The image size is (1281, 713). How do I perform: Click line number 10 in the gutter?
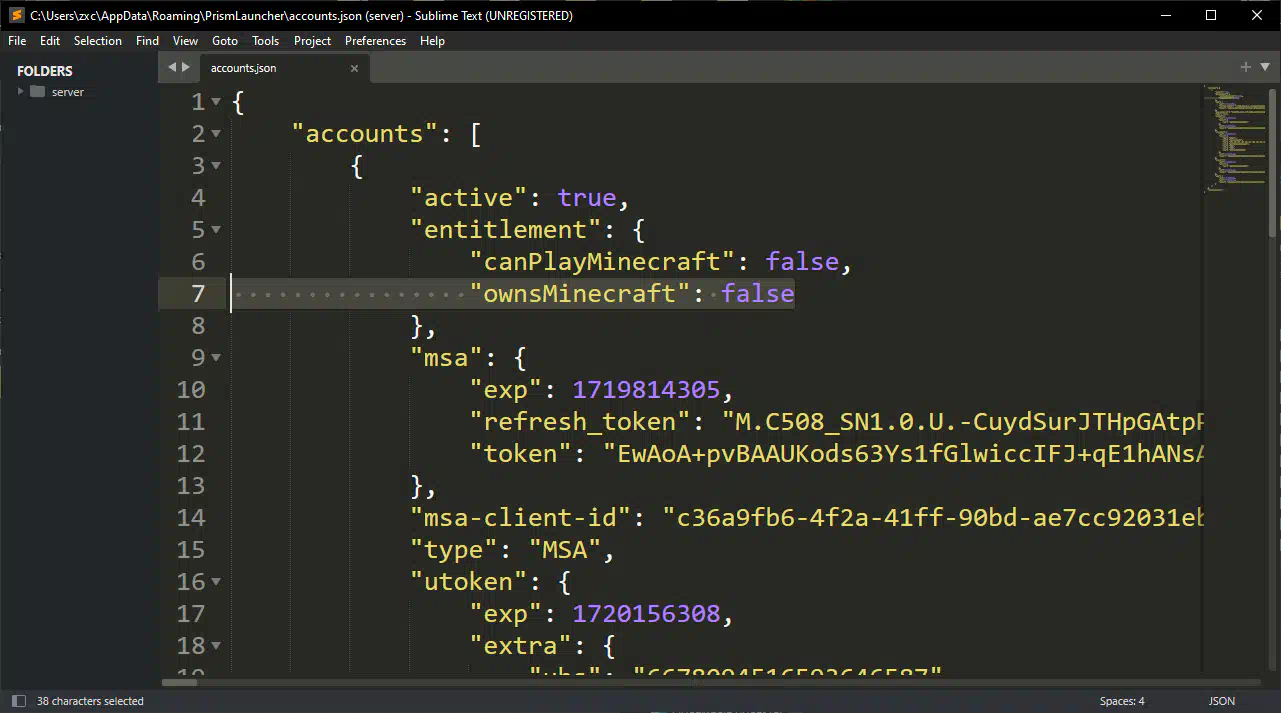[x=191, y=390]
